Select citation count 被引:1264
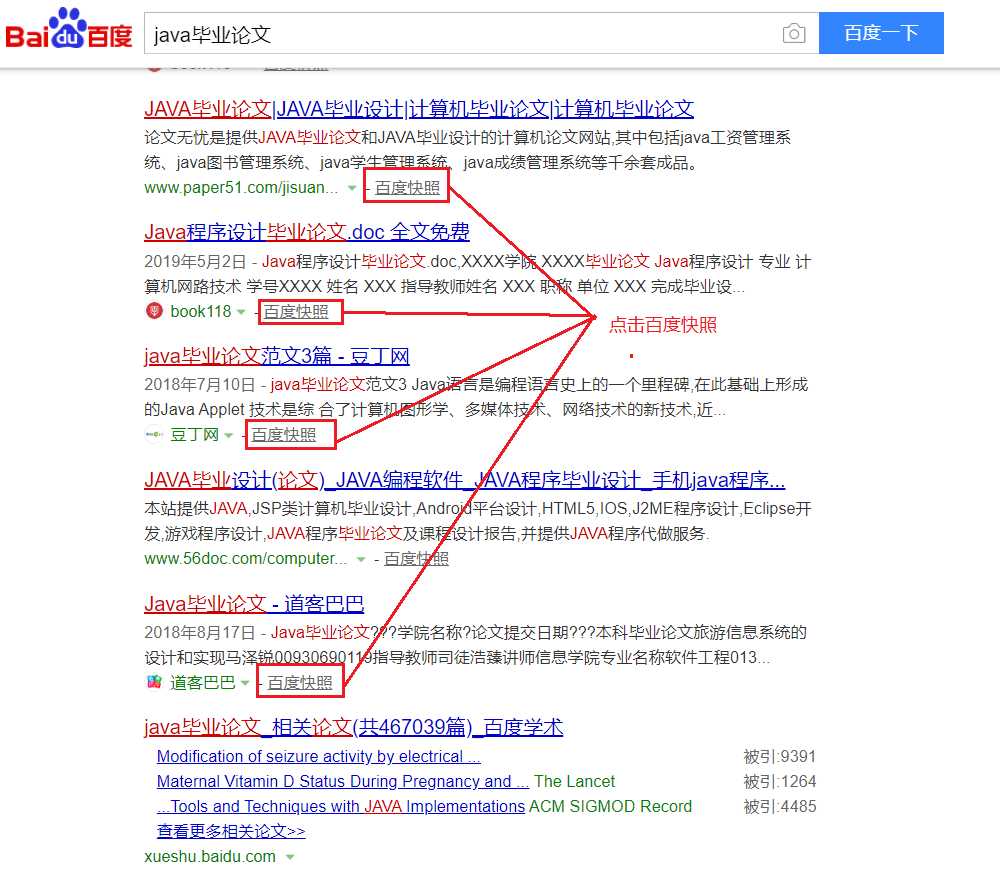This screenshot has width=1000, height=874. [779, 781]
